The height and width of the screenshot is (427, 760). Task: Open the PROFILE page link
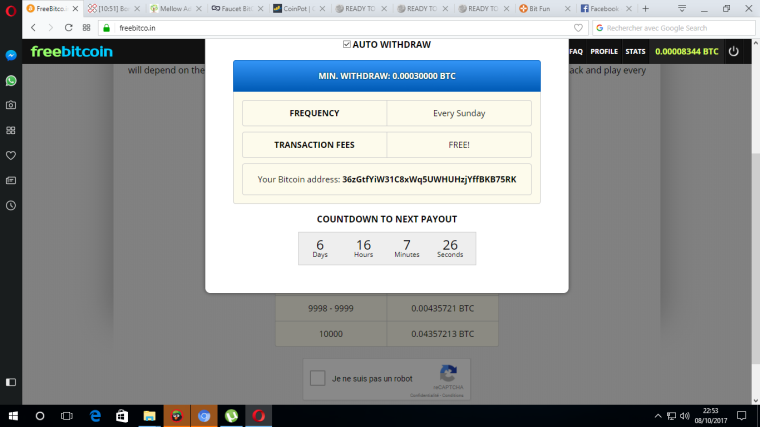604,51
